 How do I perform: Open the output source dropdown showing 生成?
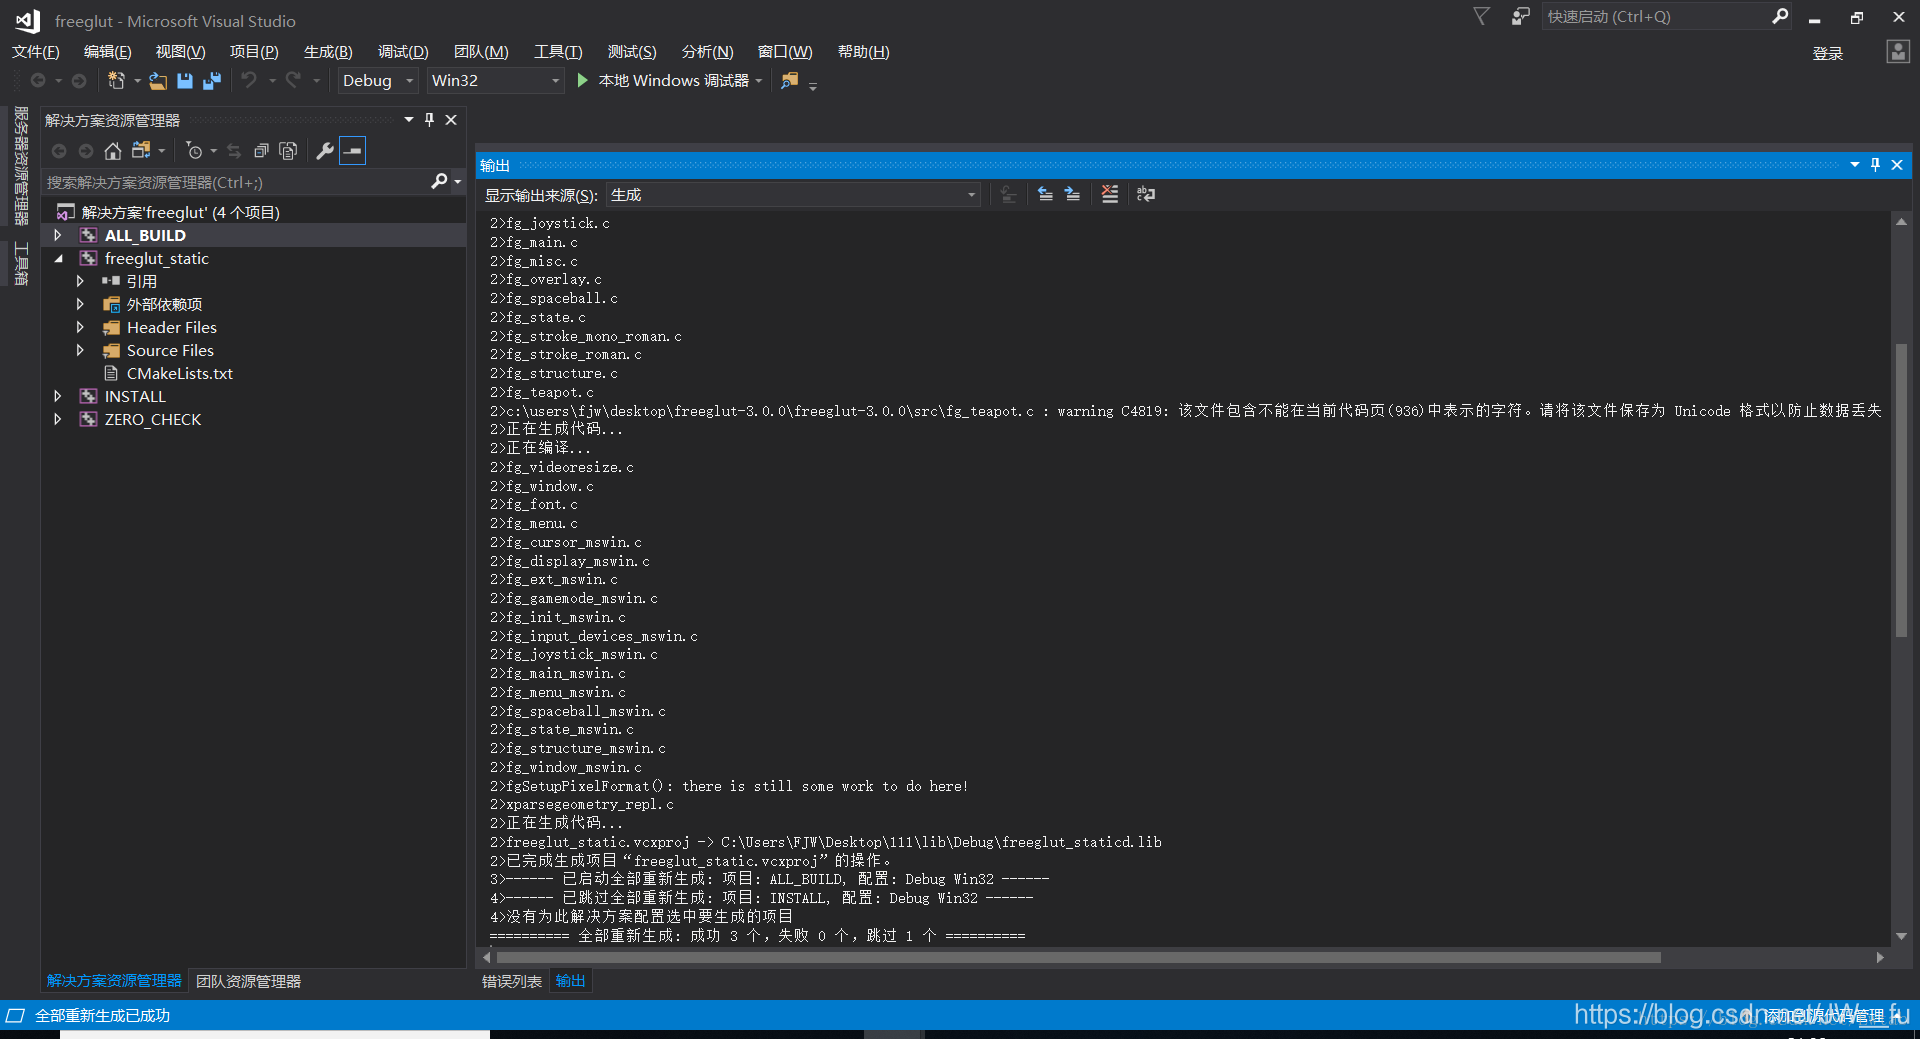click(793, 195)
